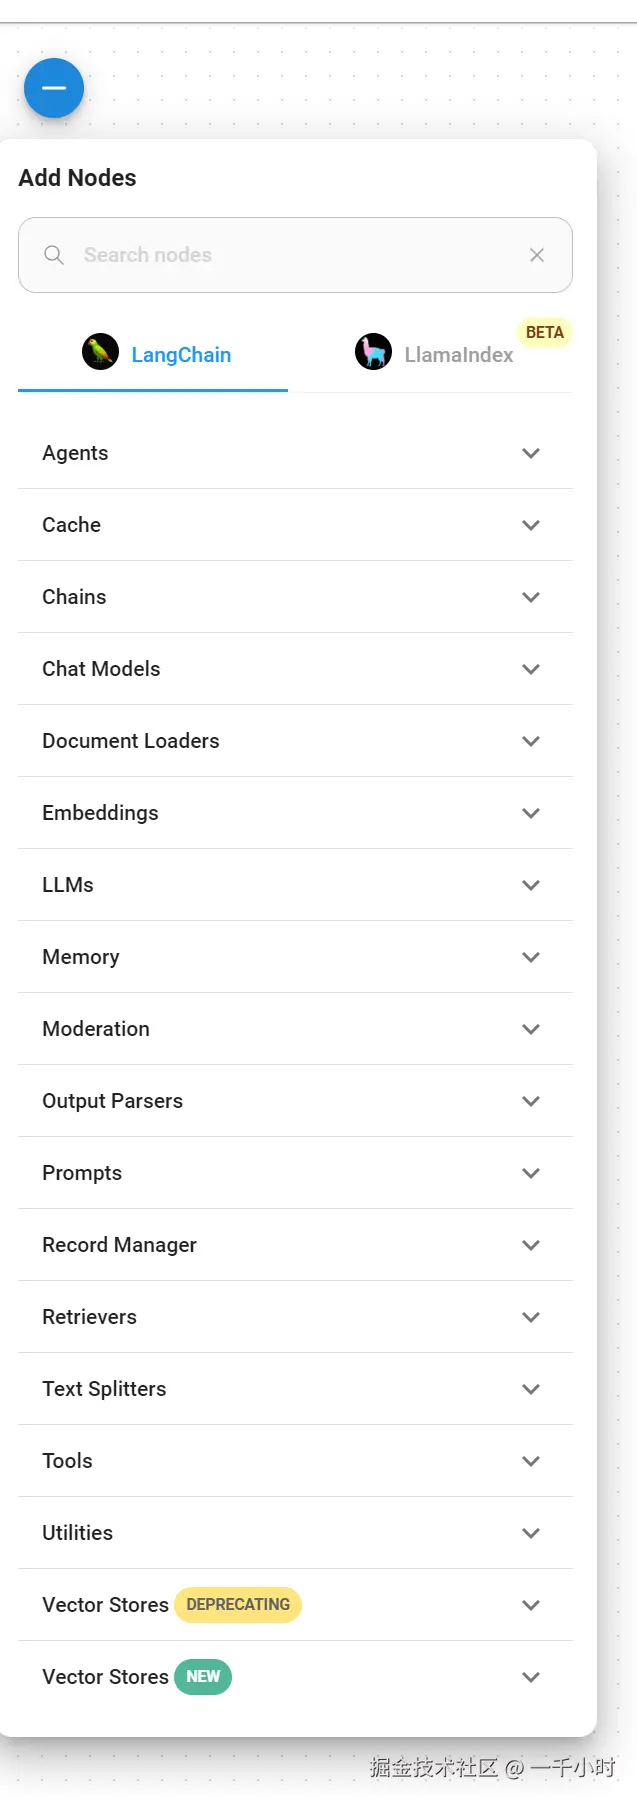
Task: Open the Retrievers section
Action: [x=295, y=1317]
